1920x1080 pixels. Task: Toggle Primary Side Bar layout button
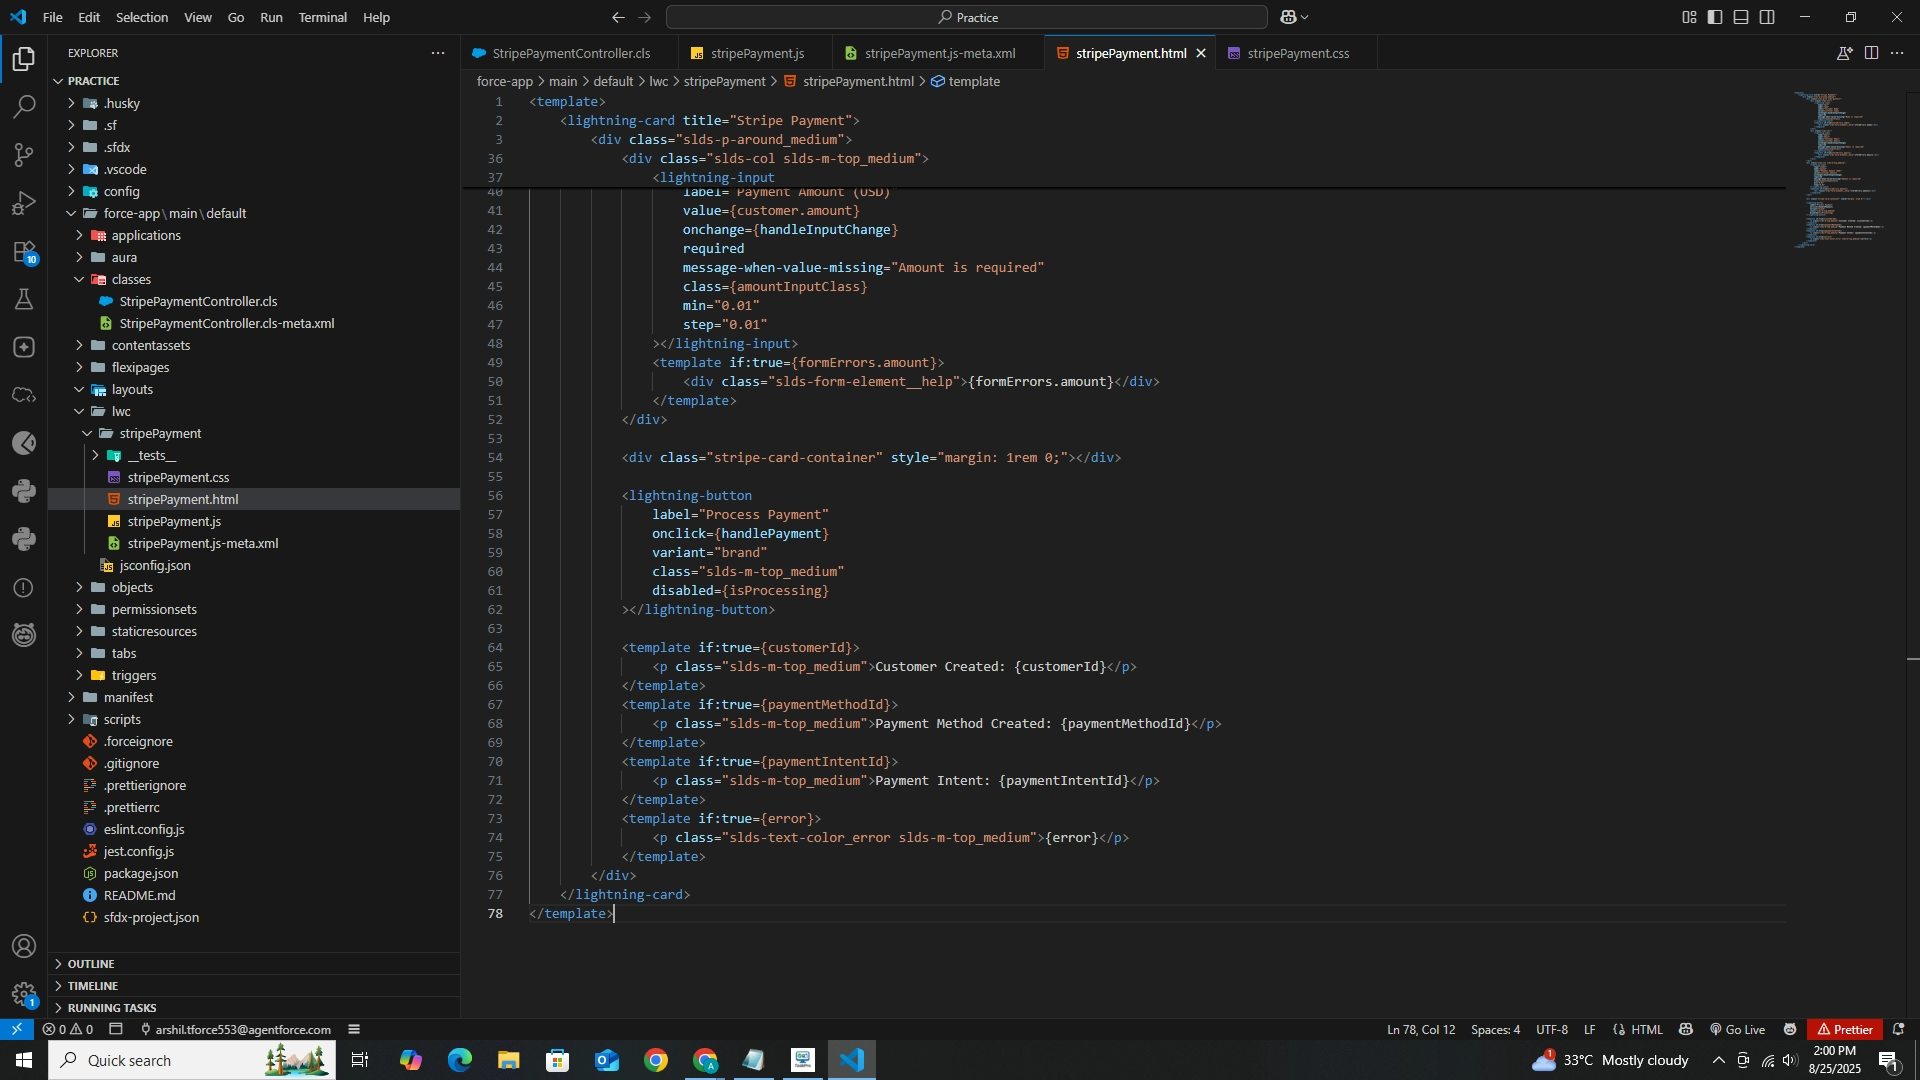coord(1715,17)
